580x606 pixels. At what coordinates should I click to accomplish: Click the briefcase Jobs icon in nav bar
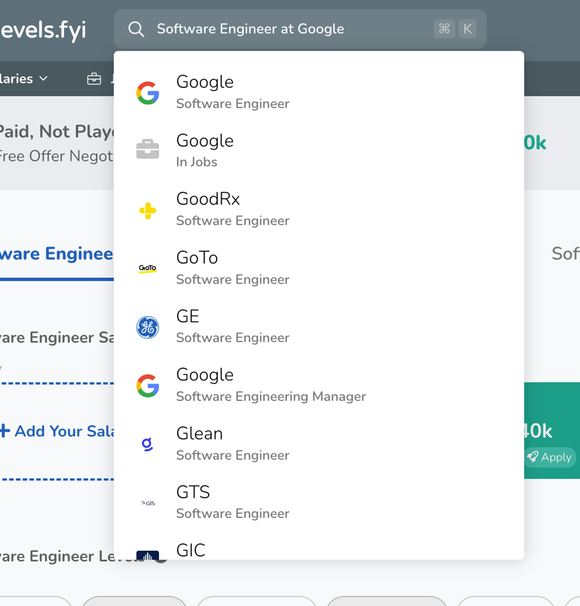[94, 79]
